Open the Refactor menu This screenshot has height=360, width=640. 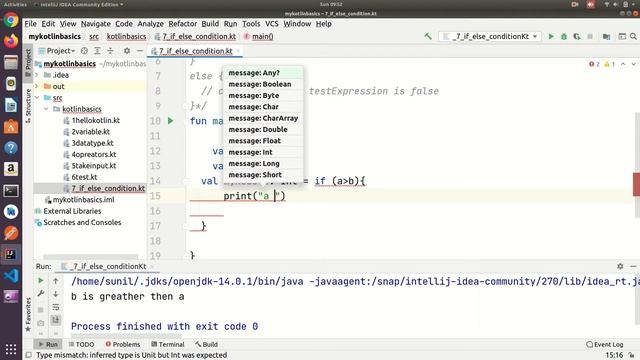(x=182, y=24)
